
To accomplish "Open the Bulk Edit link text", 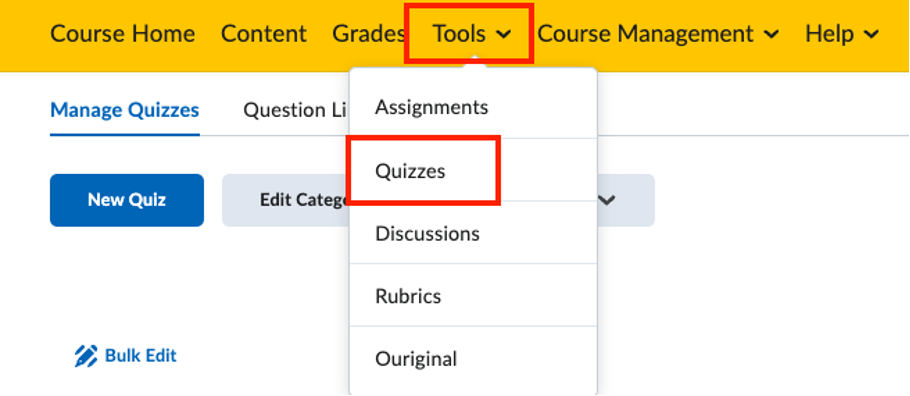I will click(140, 355).
